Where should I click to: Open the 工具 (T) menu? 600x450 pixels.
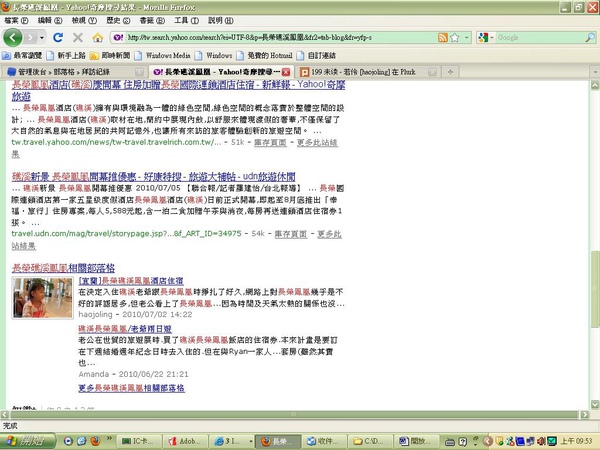click(x=186, y=21)
